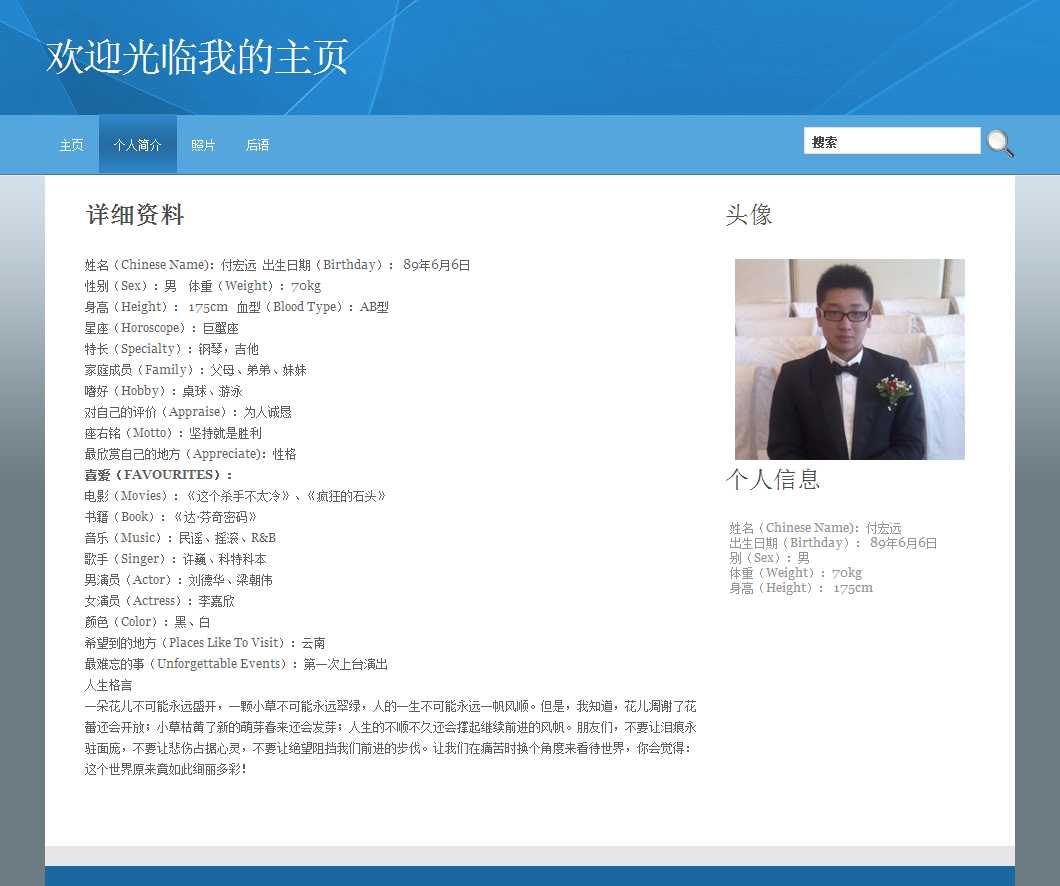Click the 音乐 (Music) line
The height and width of the screenshot is (886, 1060).
[x=180, y=538]
